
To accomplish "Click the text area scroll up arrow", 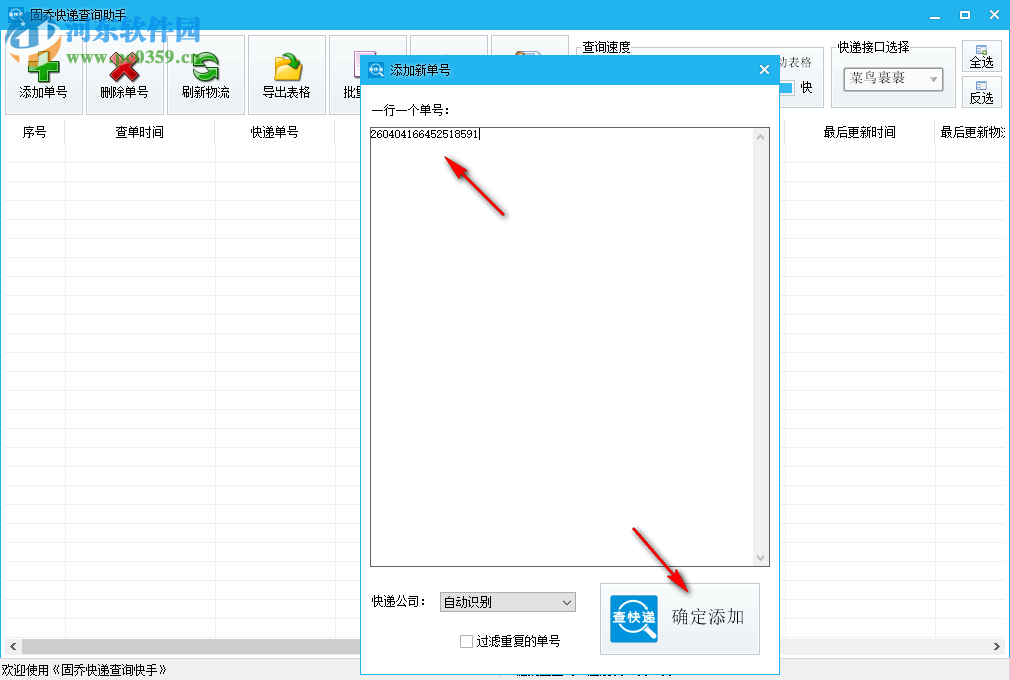I will (761, 137).
